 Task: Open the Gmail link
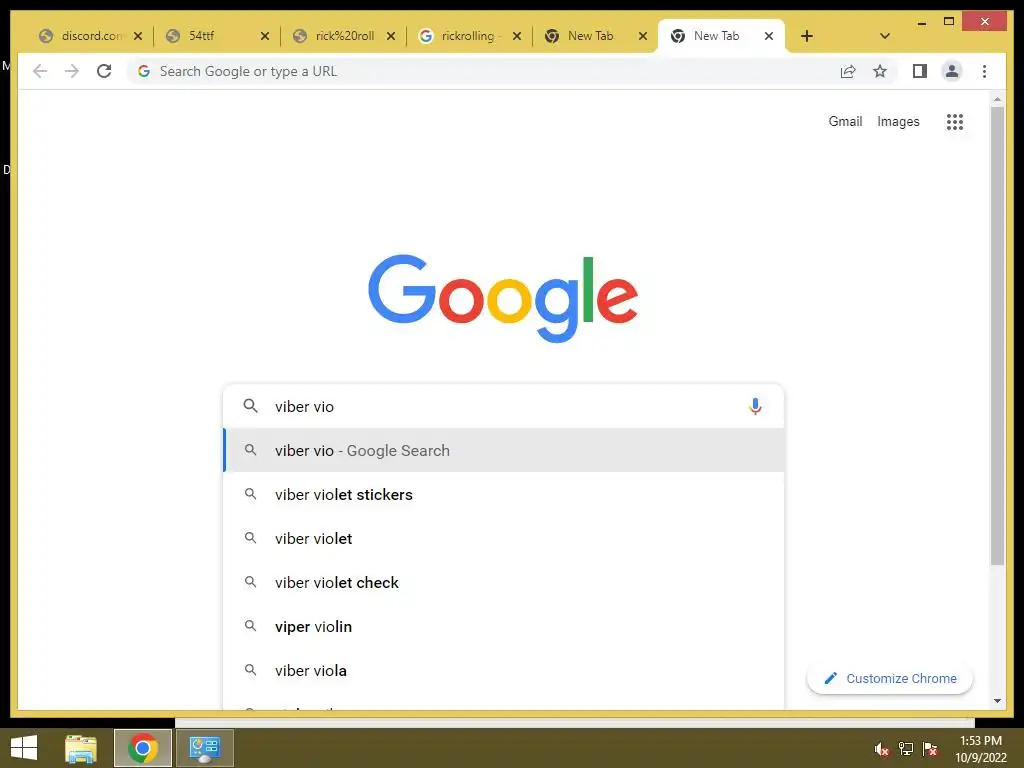tap(845, 121)
